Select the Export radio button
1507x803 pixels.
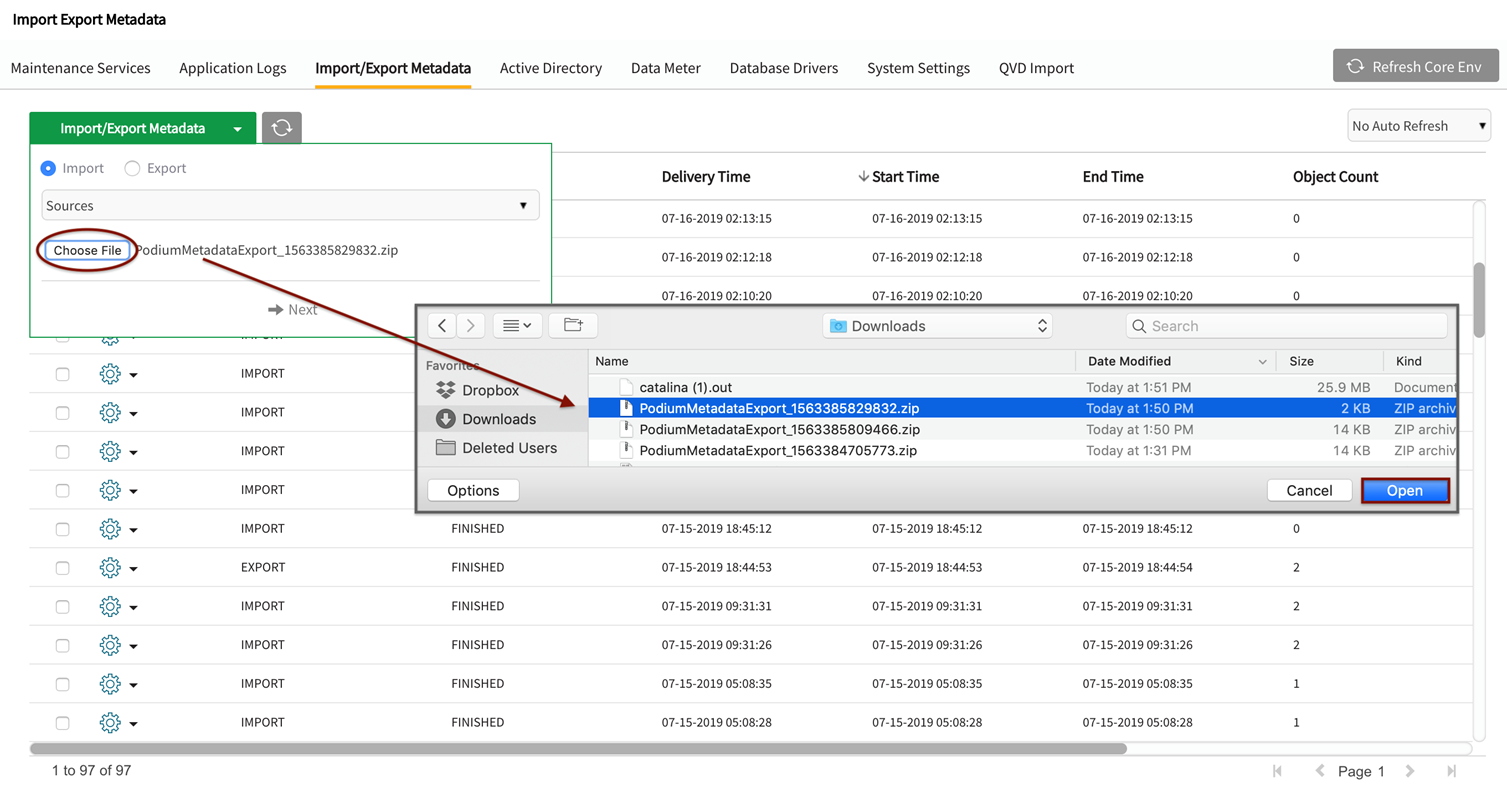[132, 168]
